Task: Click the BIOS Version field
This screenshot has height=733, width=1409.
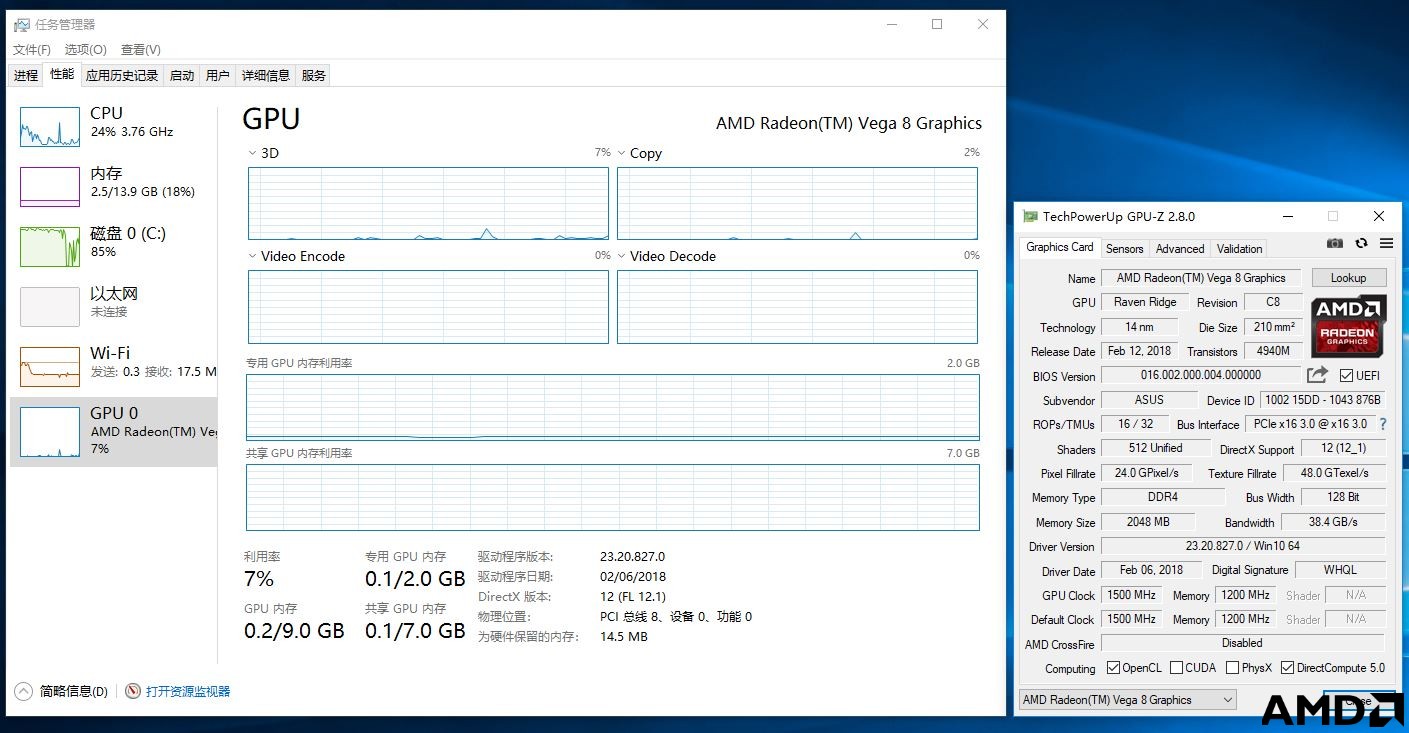Action: (1201, 376)
